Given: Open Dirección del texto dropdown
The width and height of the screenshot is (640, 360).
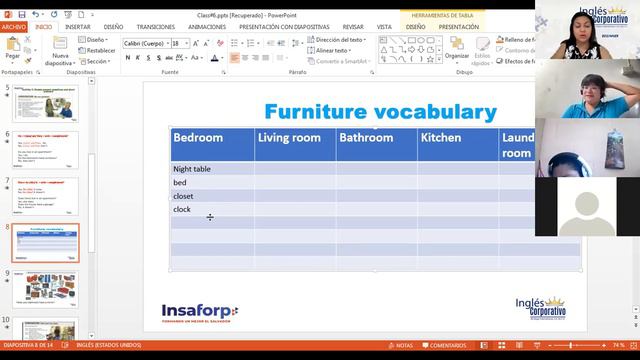Looking at the screenshot, I should pyautogui.click(x=337, y=40).
